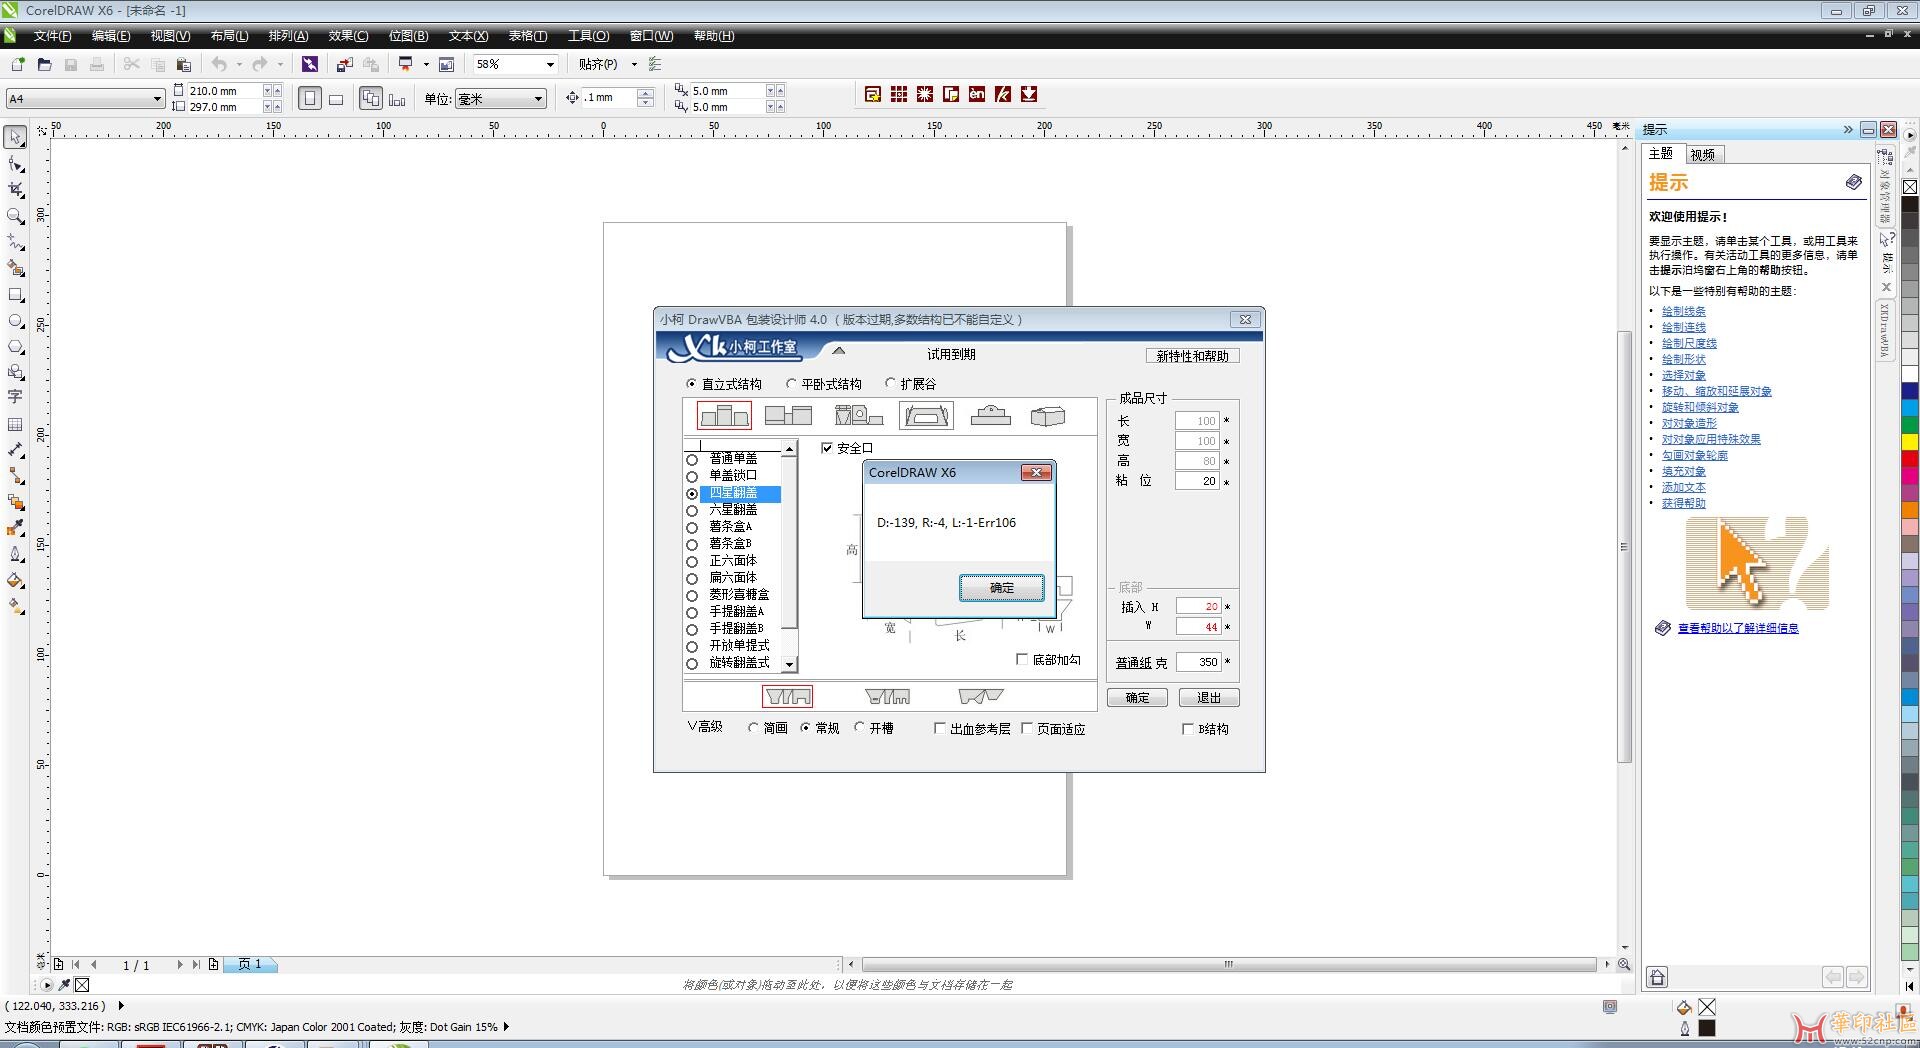This screenshot has width=1920, height=1048.
Task: Open the 文件 menu
Action: tap(52, 36)
